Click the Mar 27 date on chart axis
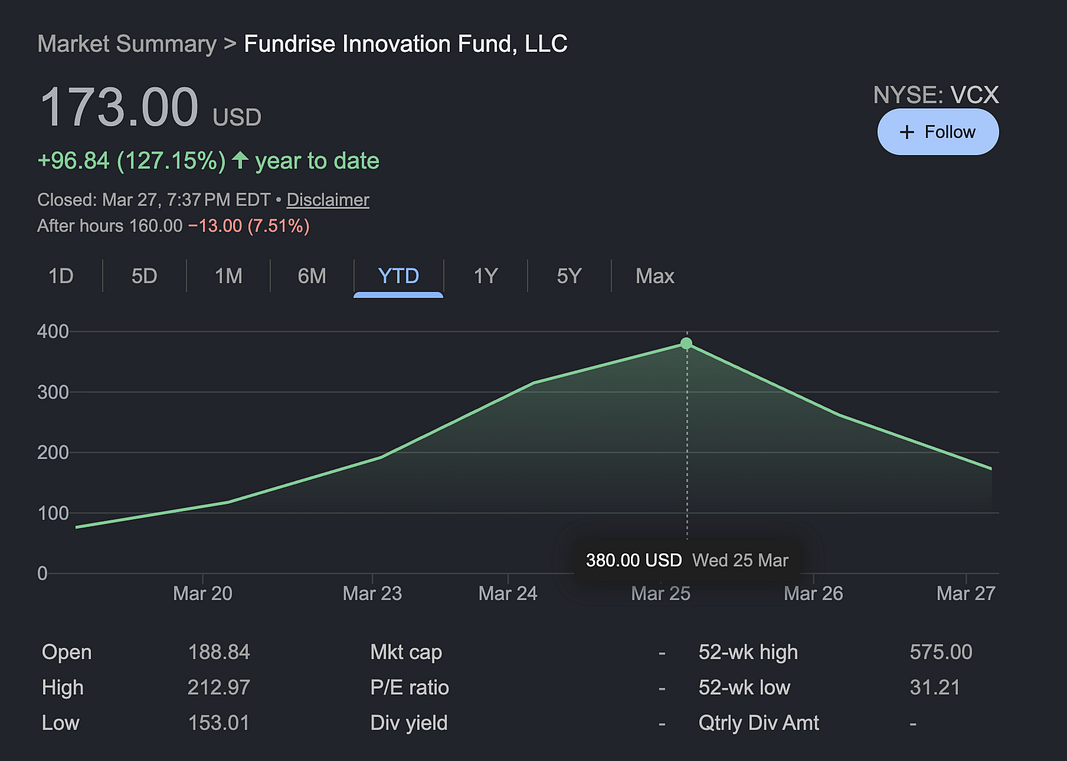The image size is (1067, 761). click(x=966, y=594)
